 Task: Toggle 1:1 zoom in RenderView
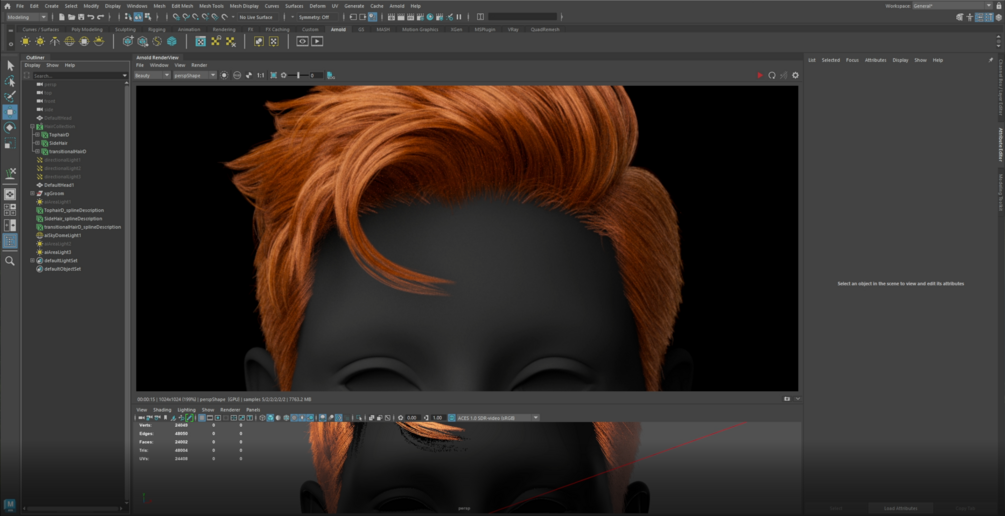click(x=261, y=75)
